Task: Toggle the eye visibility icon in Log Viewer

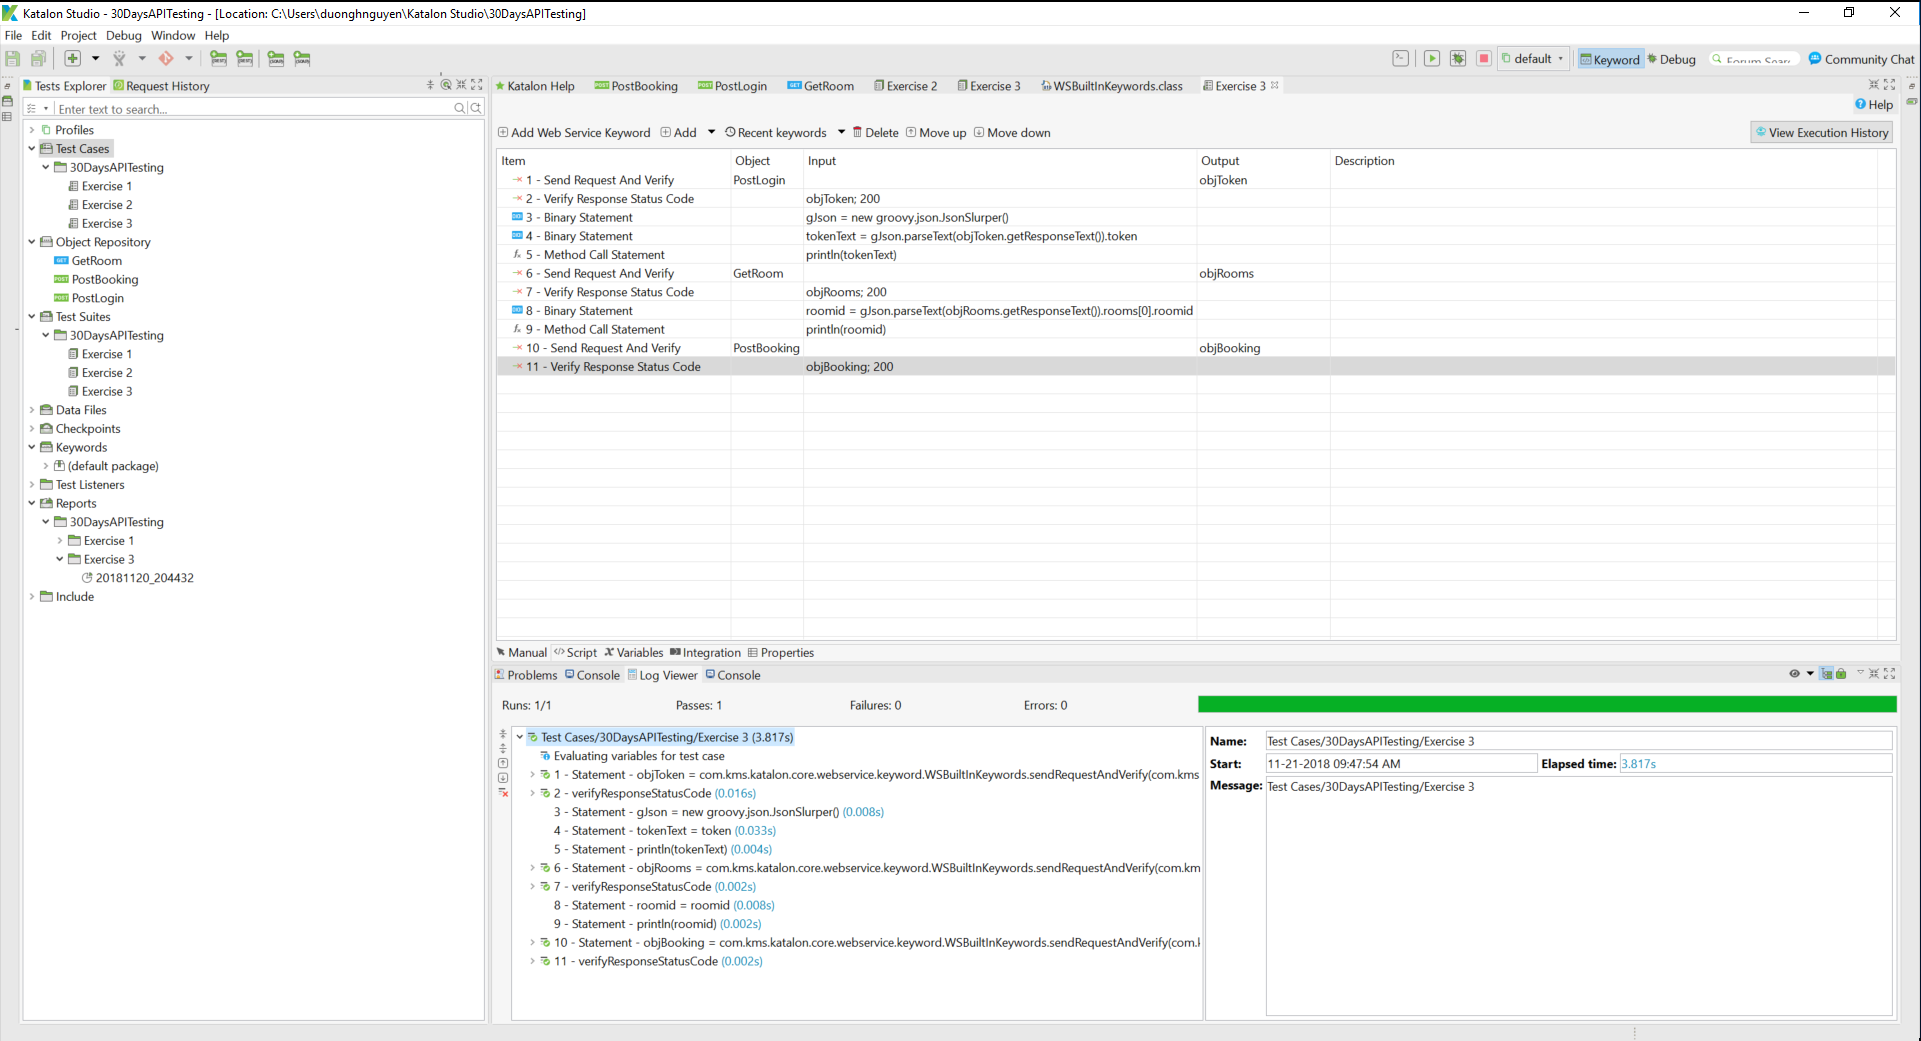Action: [1794, 674]
